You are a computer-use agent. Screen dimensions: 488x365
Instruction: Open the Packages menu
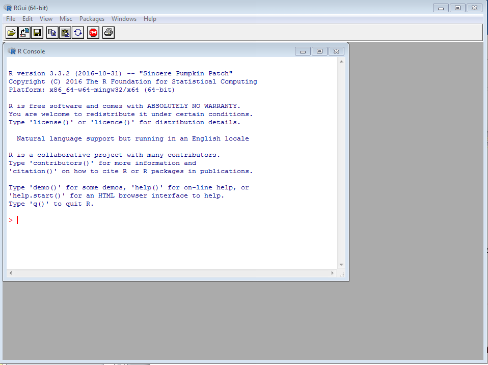pyautogui.click(x=92, y=19)
